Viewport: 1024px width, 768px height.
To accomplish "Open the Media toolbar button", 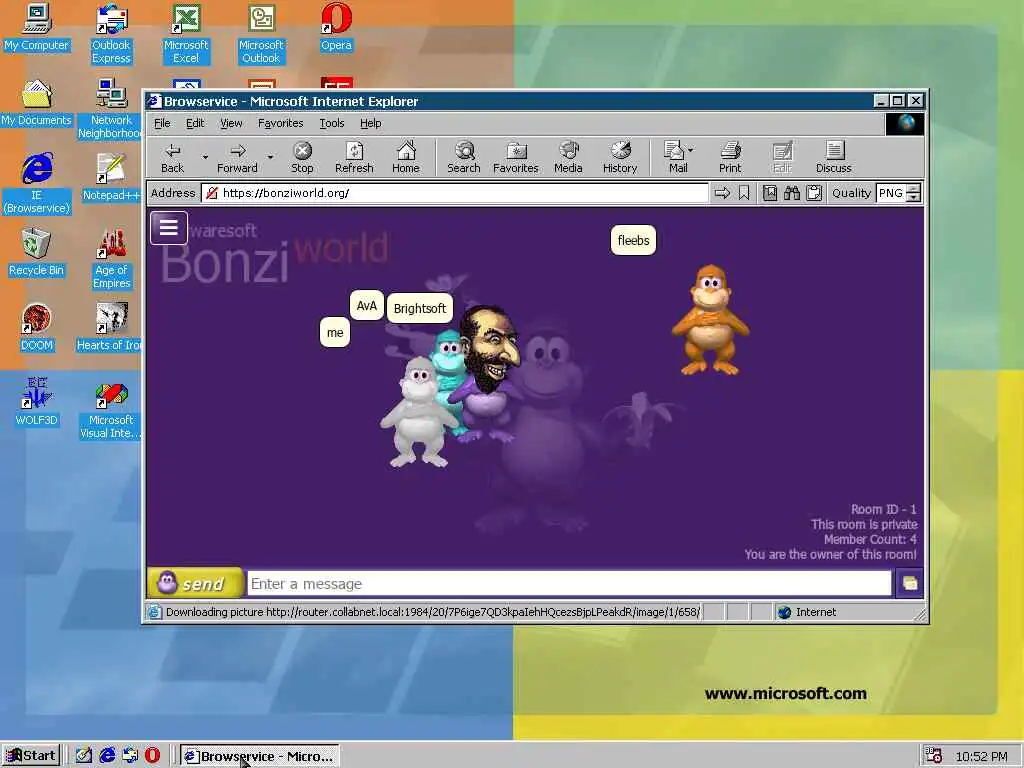I will 568,157.
